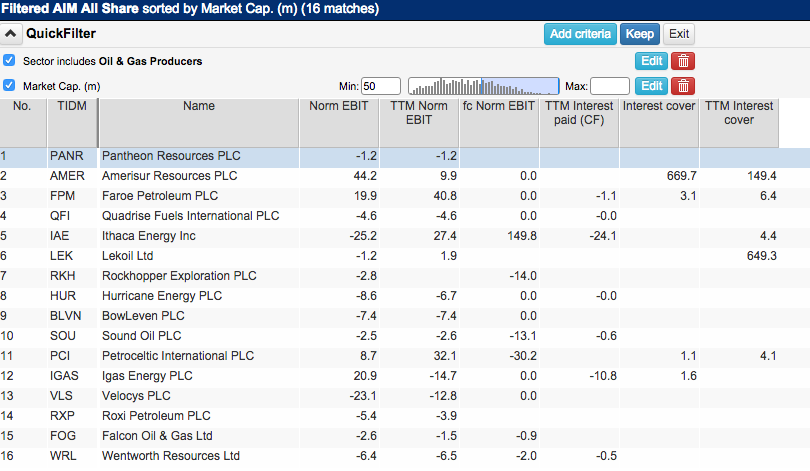Sort by the Interest cover column header
The height and width of the screenshot is (471, 810).
point(659,123)
